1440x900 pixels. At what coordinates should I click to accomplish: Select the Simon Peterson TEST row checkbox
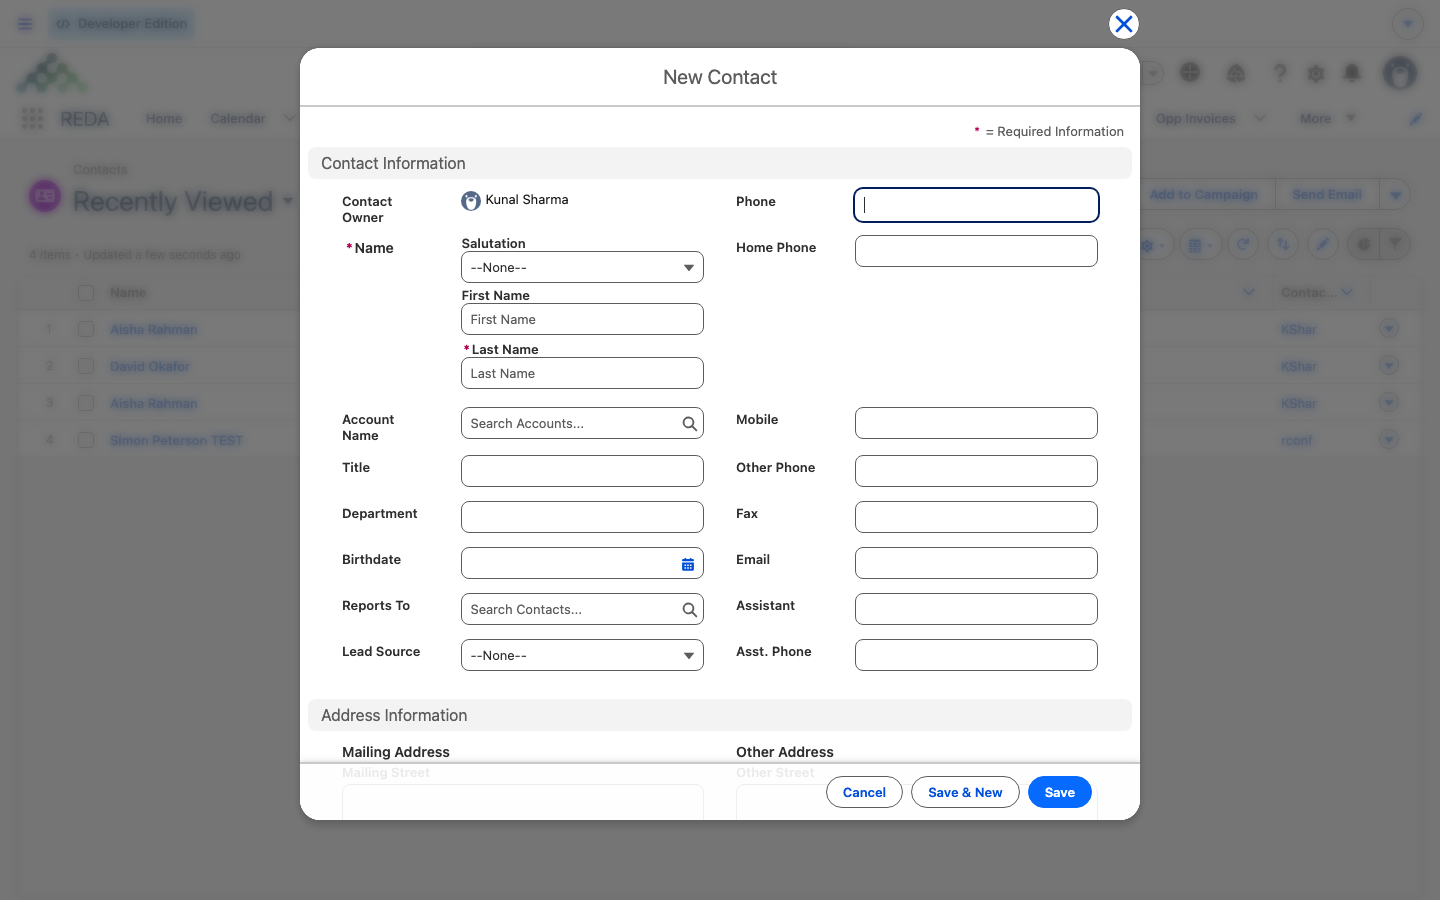pyautogui.click(x=86, y=440)
